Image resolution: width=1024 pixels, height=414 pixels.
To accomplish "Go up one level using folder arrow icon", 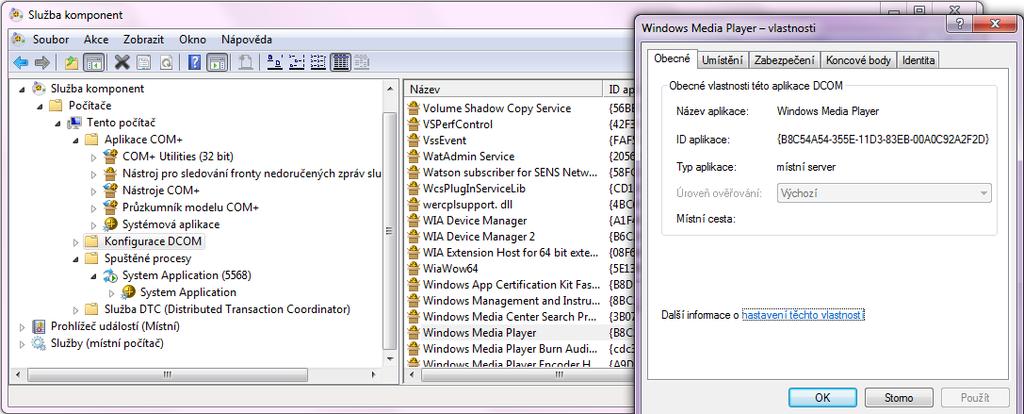I will pyautogui.click(x=72, y=63).
